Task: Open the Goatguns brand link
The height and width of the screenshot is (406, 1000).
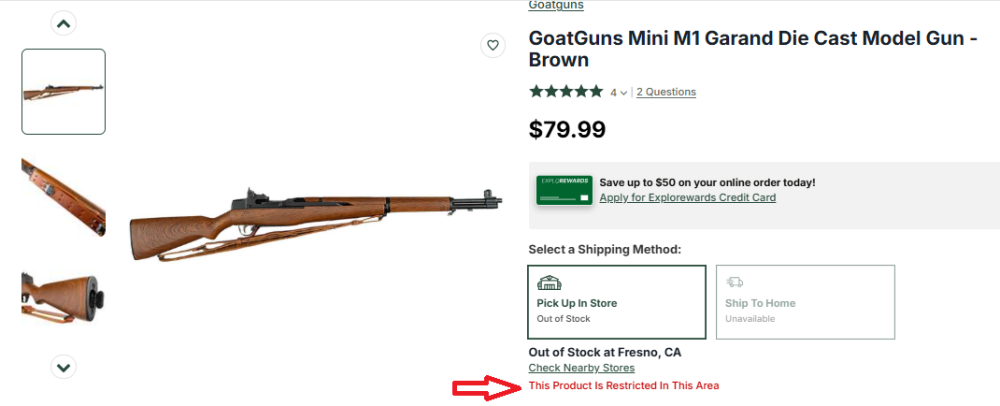Action: 556,5
